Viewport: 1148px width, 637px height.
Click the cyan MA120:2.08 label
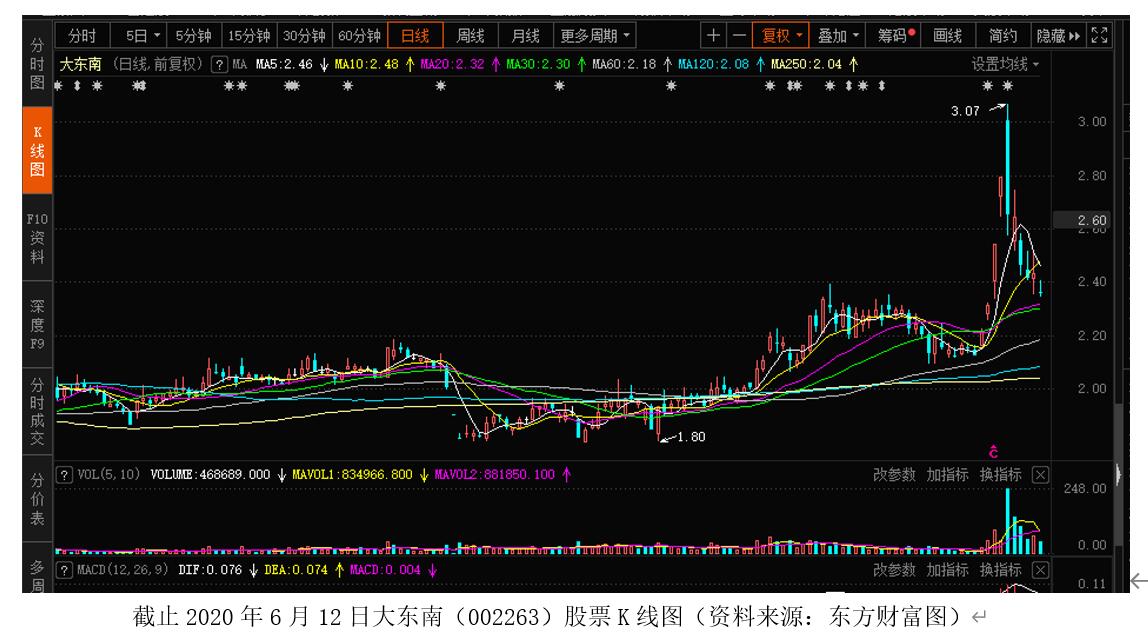point(713,64)
